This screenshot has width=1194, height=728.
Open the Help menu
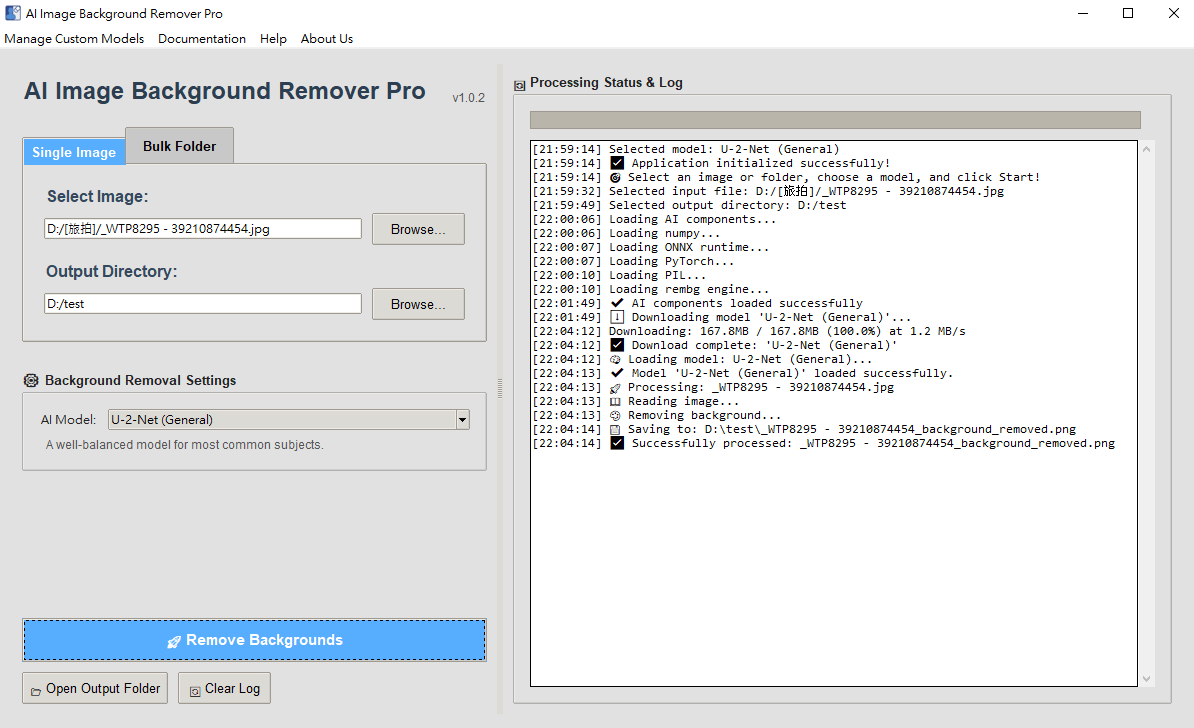point(273,39)
